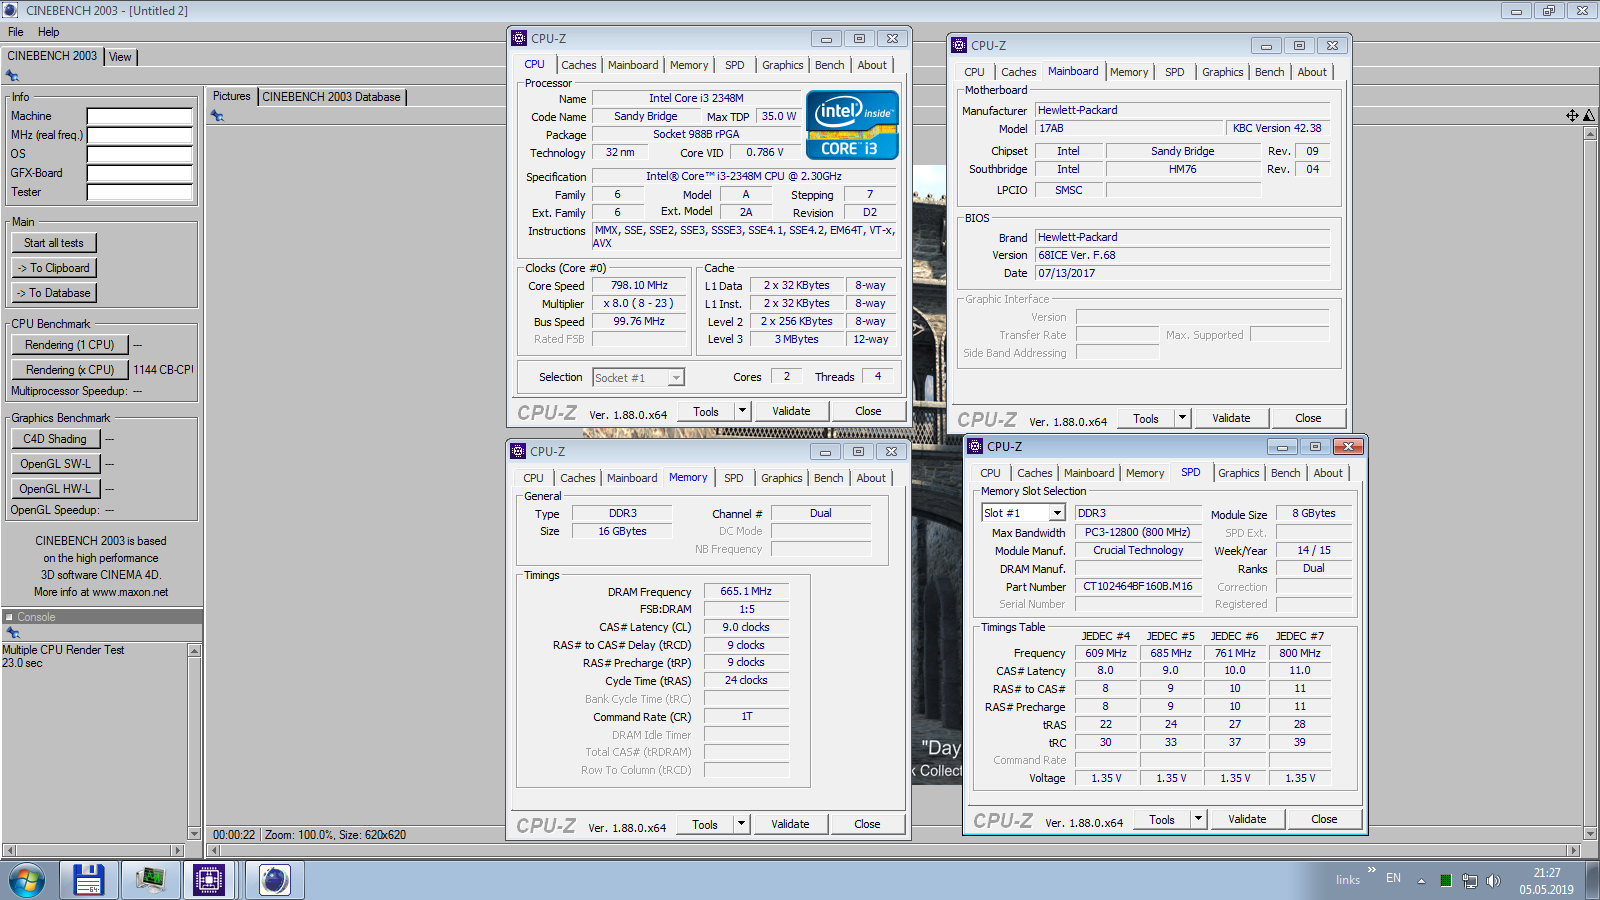The image size is (1600, 900).
Task: Click the picture viewer horizontal scroll-right arrow
Action: (1573, 850)
